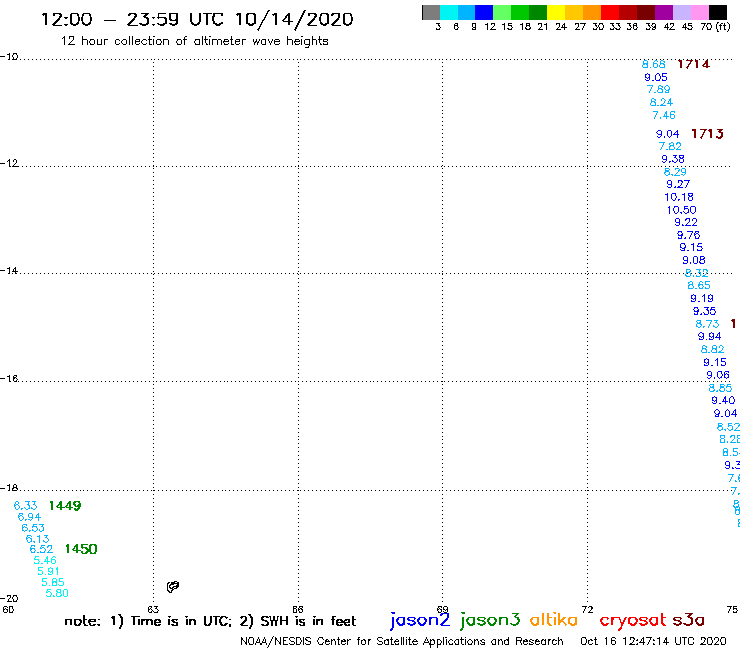The image size is (740, 650).
Task: Click the wave height value 9.27
Action: pyautogui.click(x=678, y=184)
